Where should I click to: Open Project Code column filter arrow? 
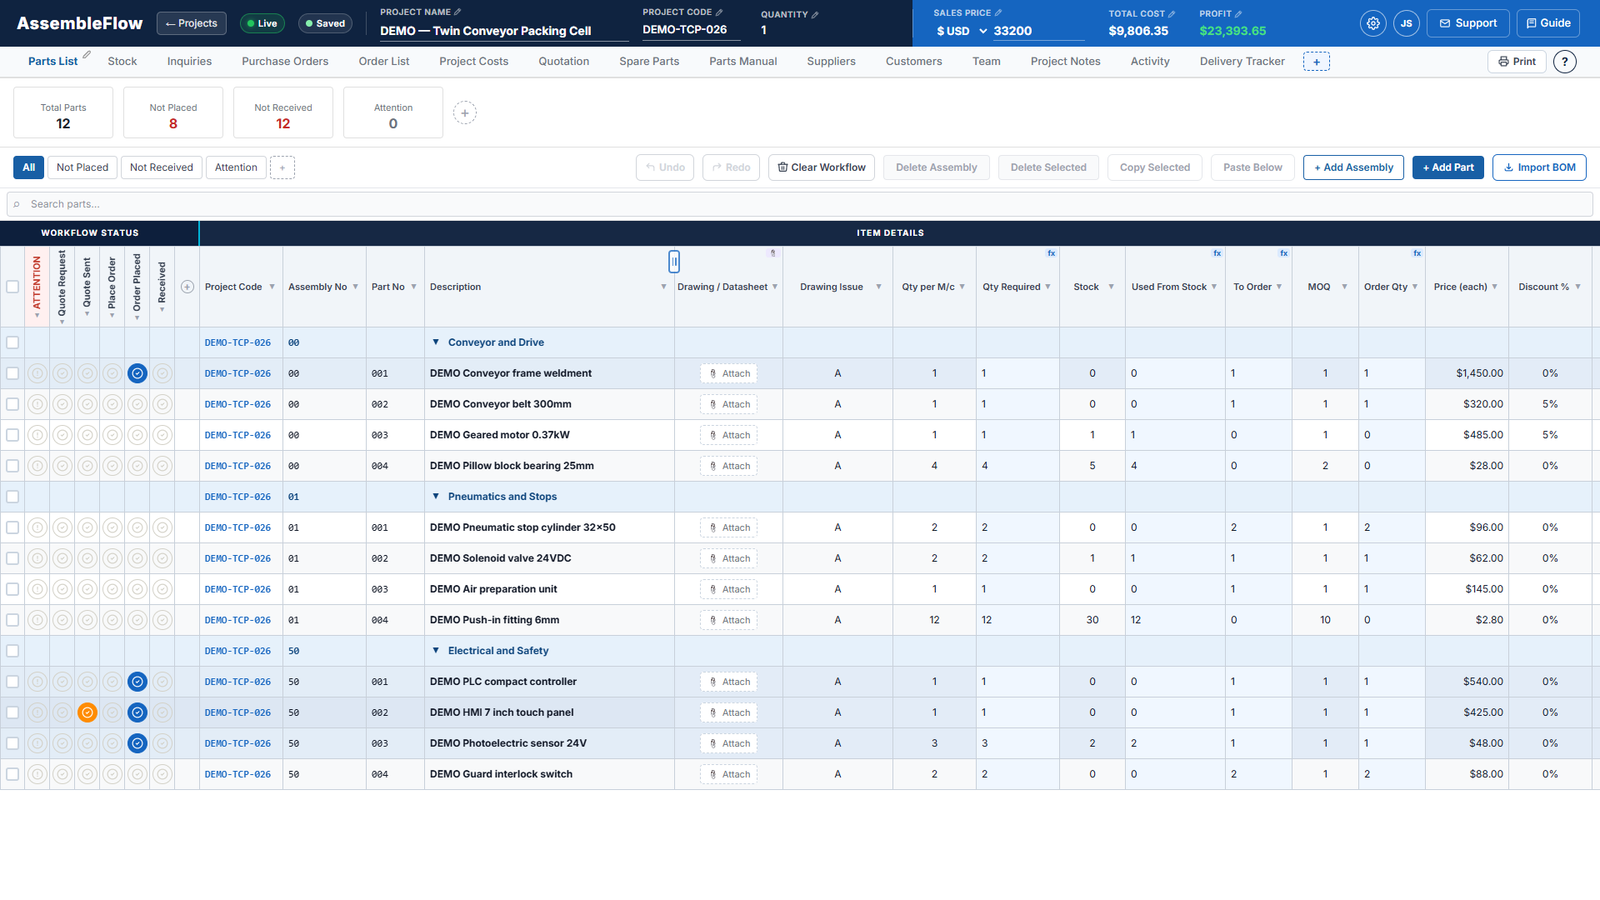point(272,287)
